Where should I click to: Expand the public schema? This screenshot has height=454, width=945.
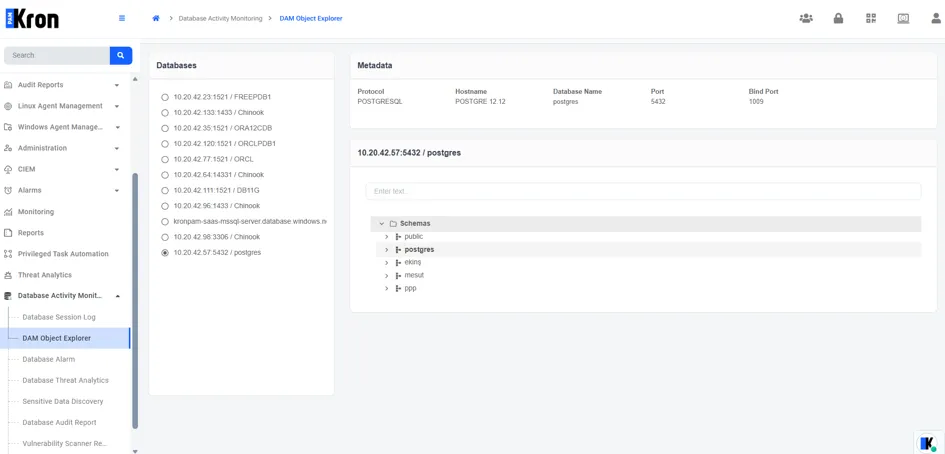click(x=387, y=237)
